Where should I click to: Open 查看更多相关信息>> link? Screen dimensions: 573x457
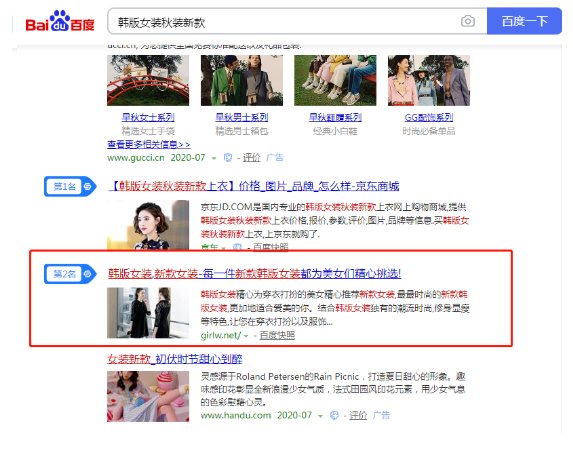point(149,144)
